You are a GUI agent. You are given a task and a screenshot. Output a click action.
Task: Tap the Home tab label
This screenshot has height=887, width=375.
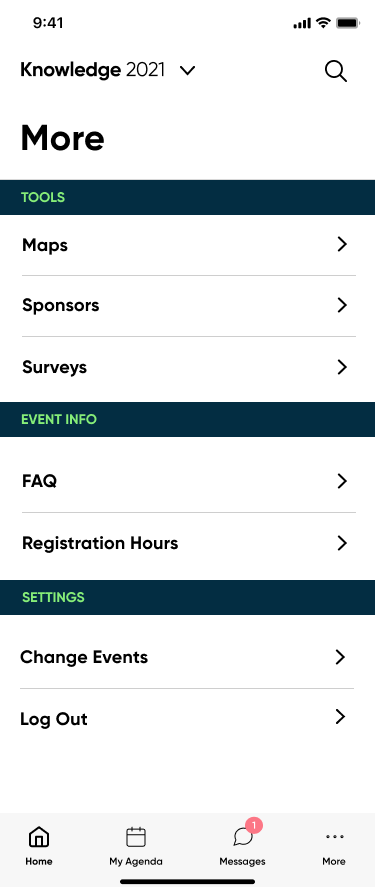click(x=38, y=862)
